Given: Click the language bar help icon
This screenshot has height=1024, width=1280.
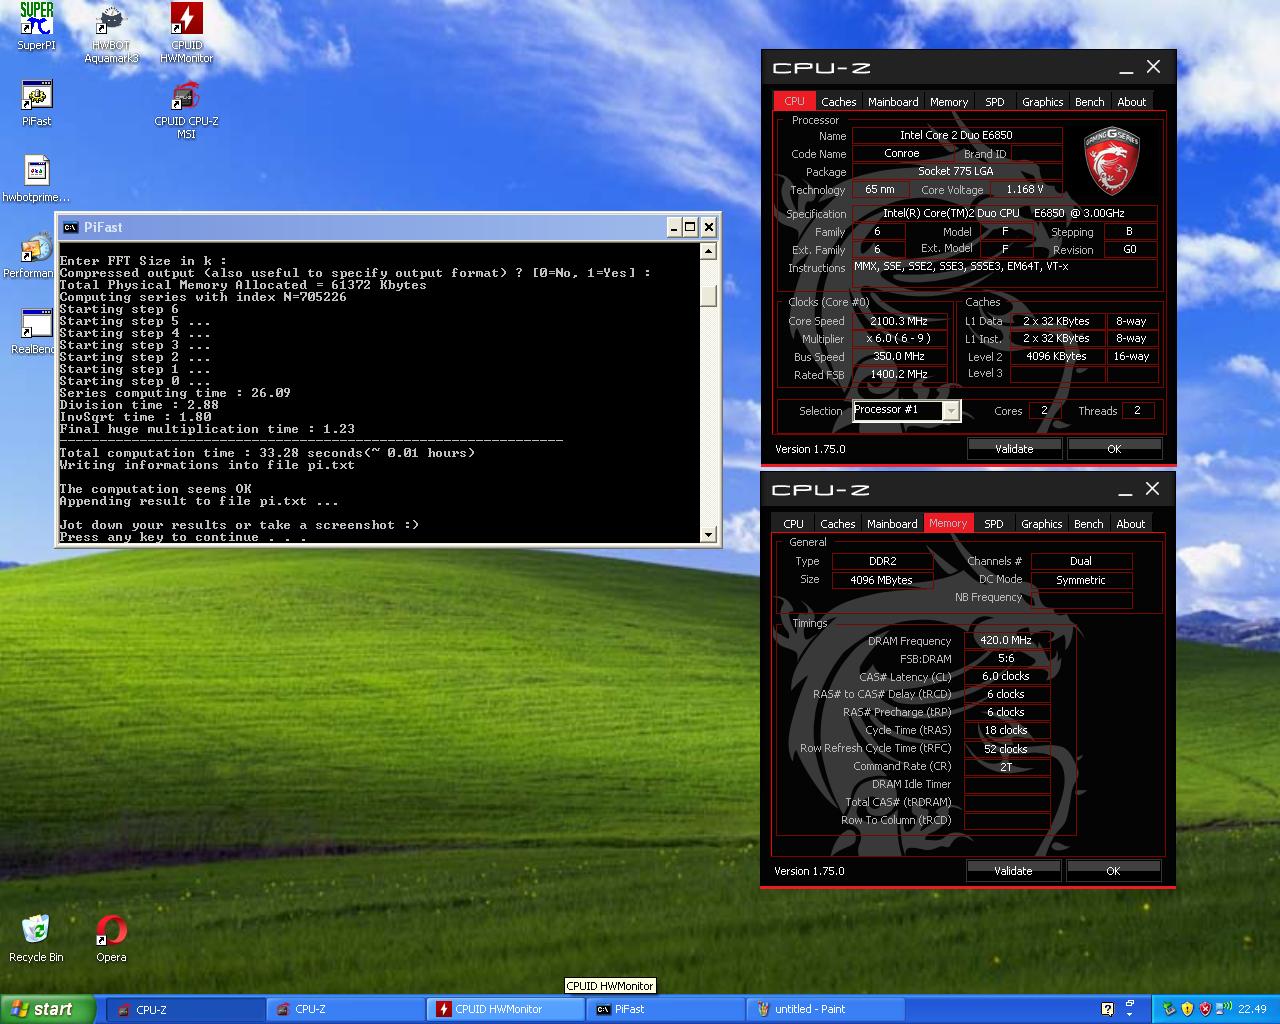Looking at the screenshot, I should point(1107,1009).
